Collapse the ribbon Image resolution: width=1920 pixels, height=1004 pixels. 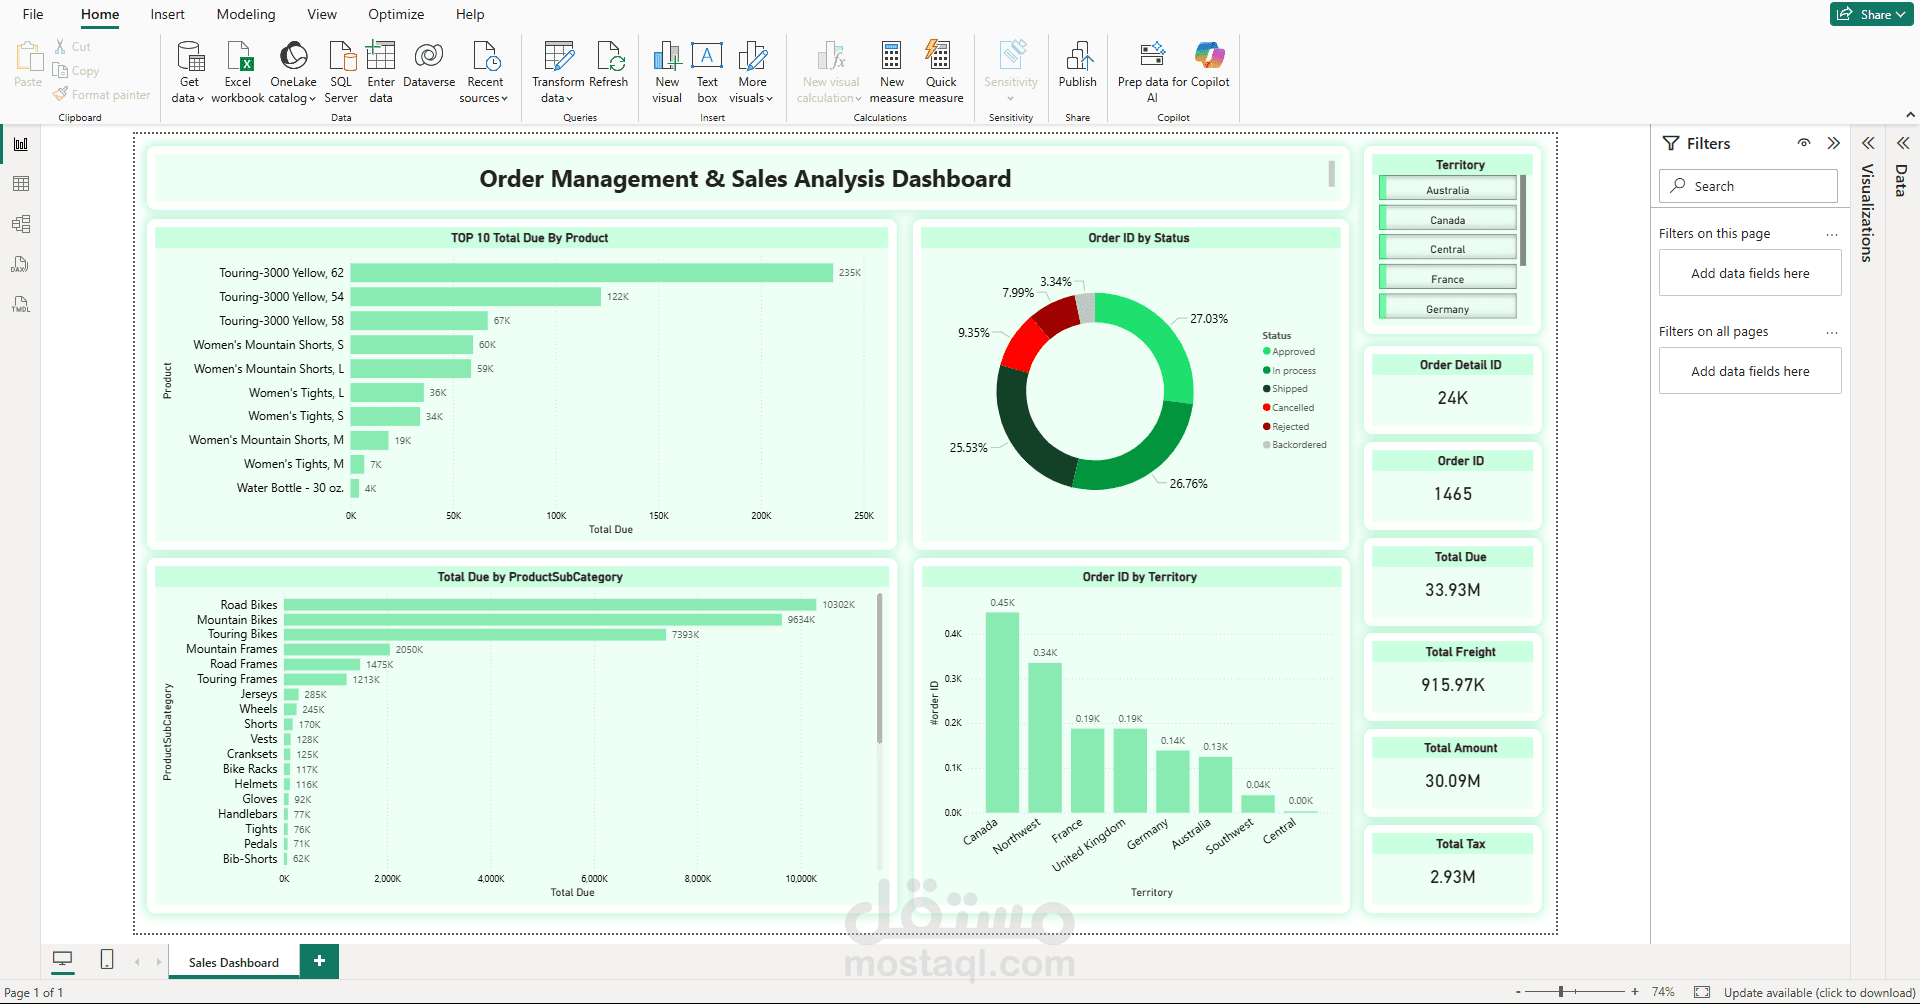coord(1911,116)
